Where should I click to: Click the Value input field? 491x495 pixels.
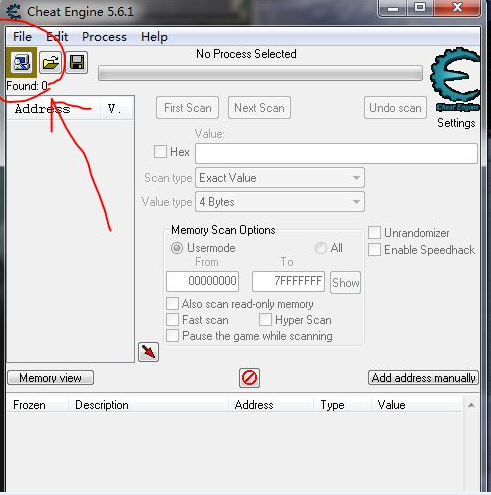pos(336,153)
